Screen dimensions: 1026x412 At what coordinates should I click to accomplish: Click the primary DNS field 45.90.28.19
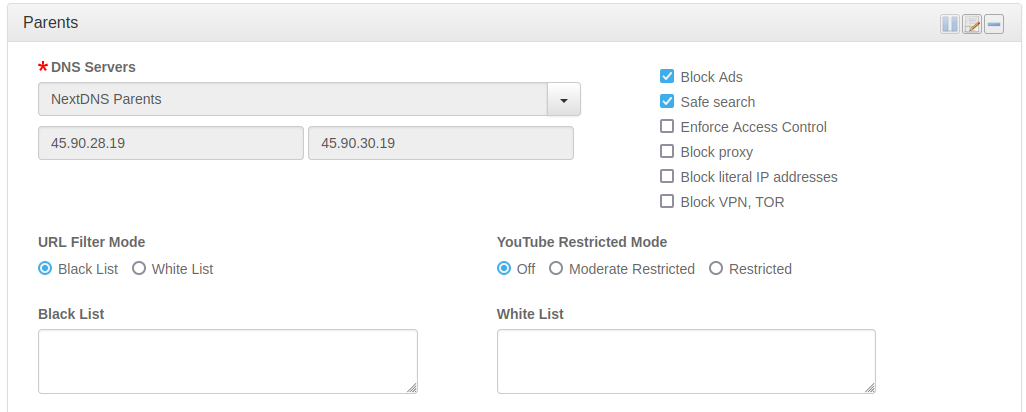170,143
